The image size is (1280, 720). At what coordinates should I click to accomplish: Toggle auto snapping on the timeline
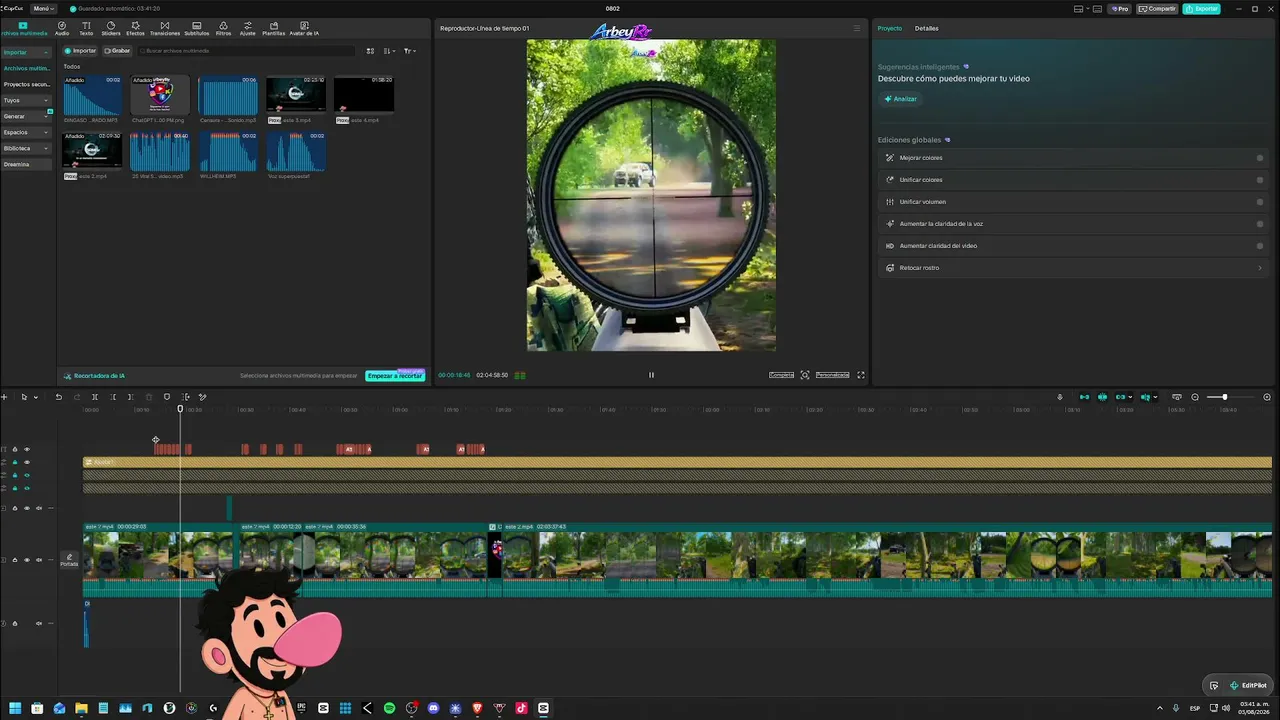coord(1102,397)
